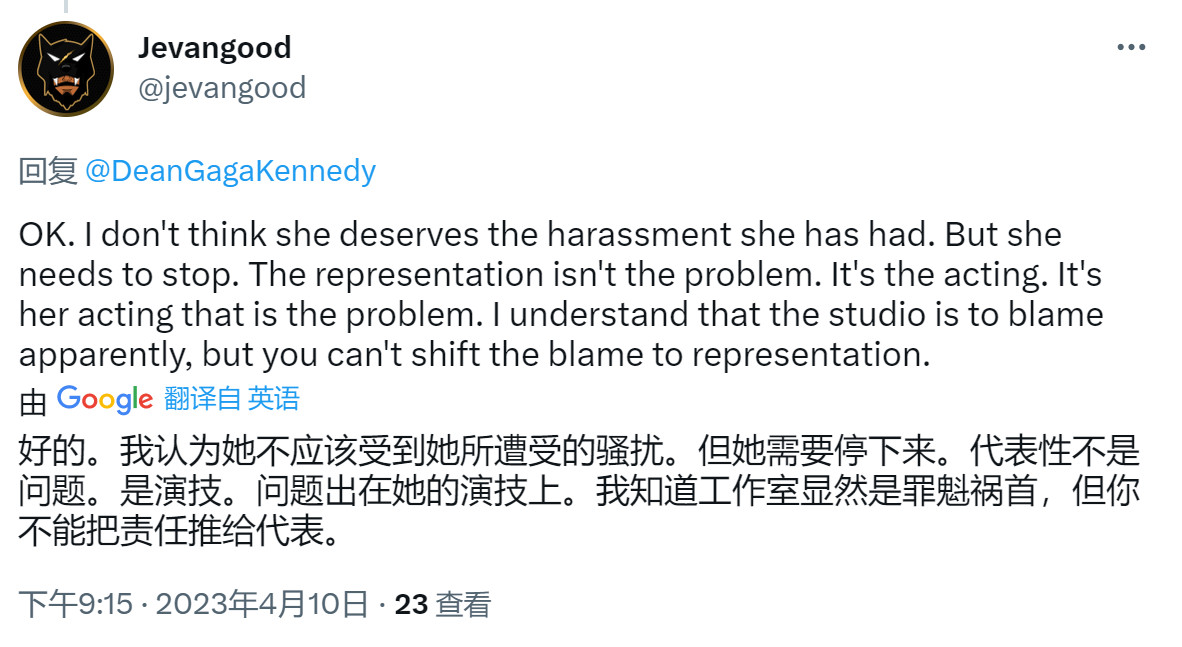This screenshot has height=647, width=1182.
Task: Click the 英语 source language text
Action: 274,400
